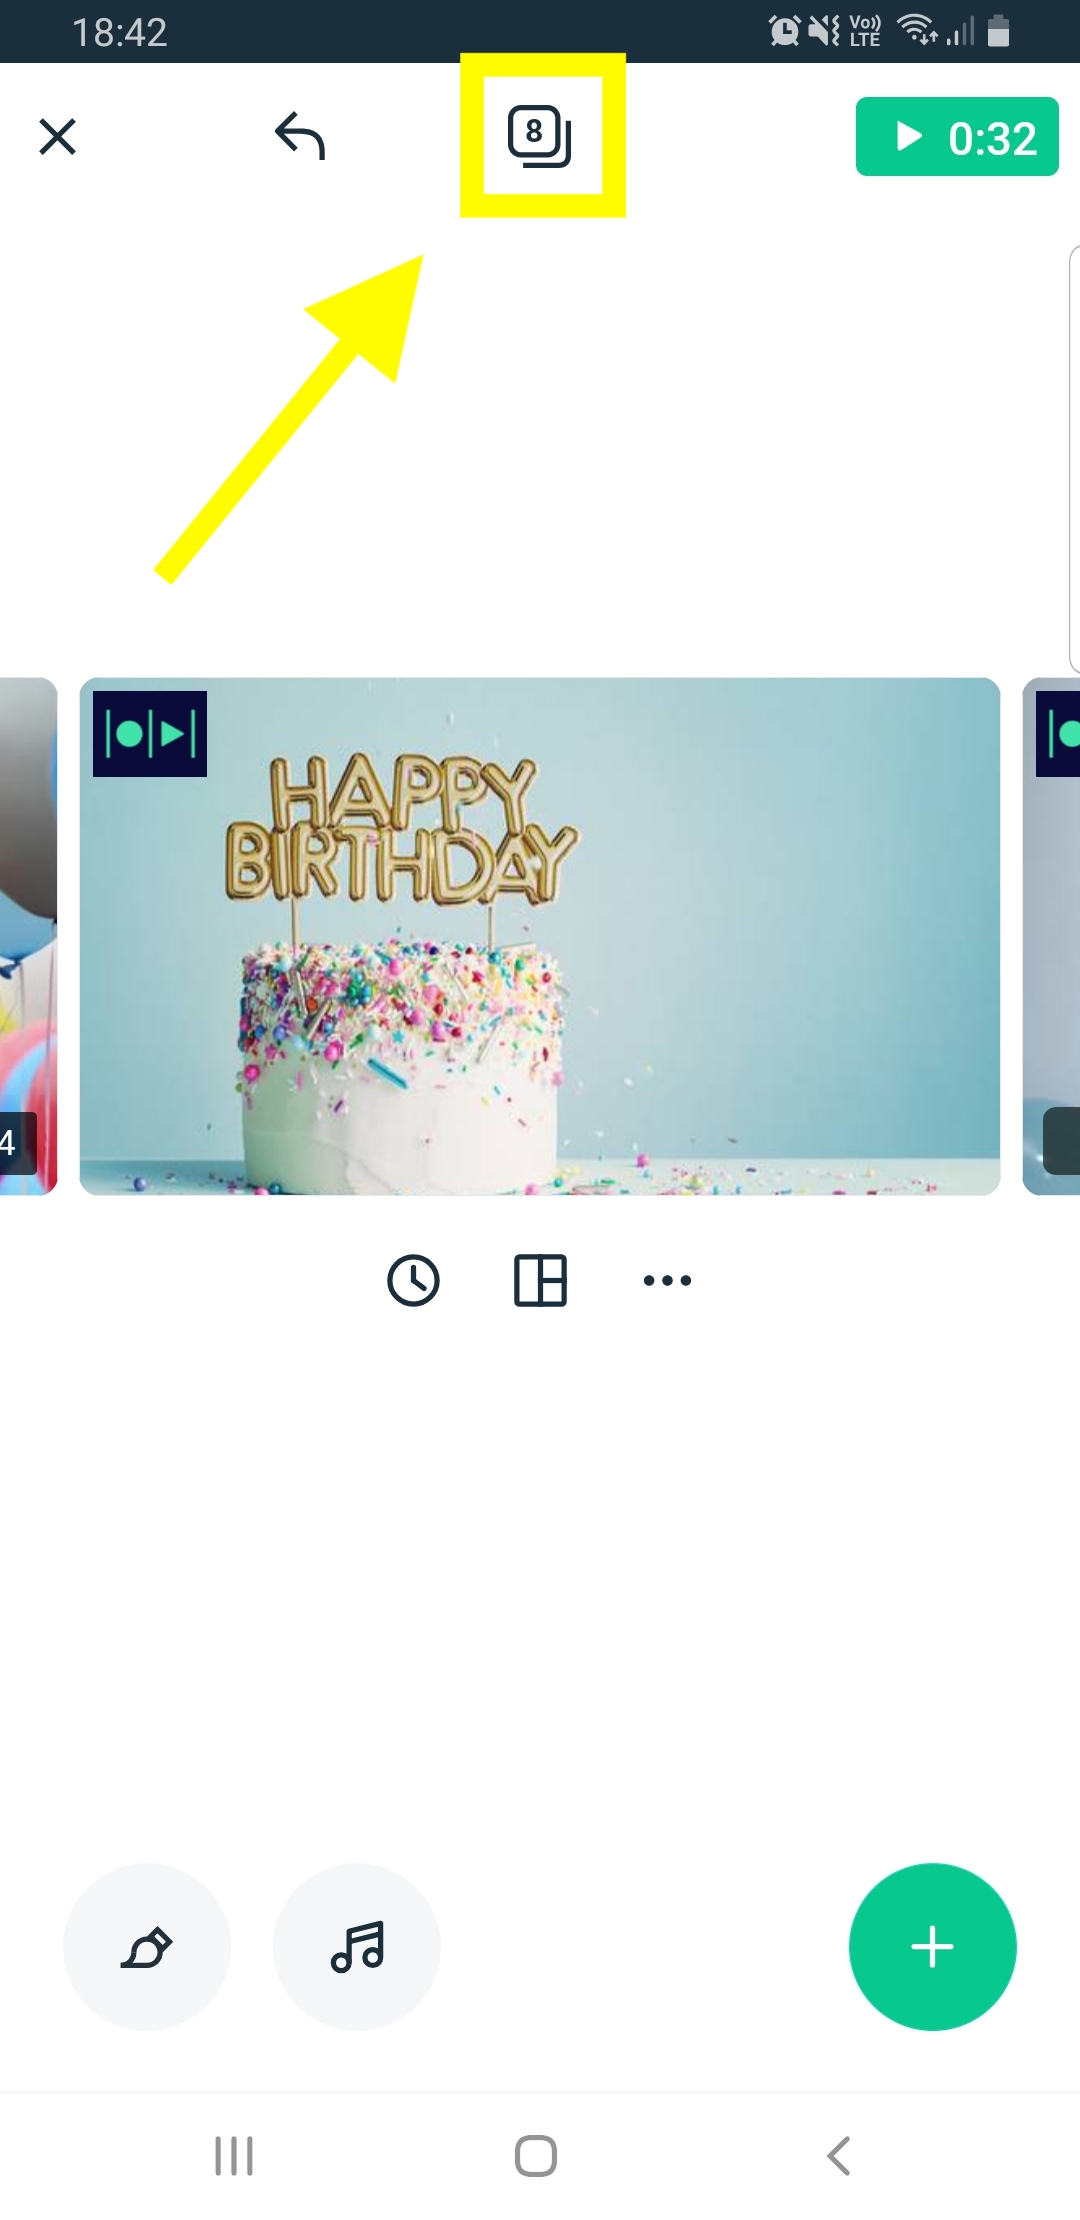Tap transition icon on the next slide
Image resolution: width=1080 pixels, height=2220 pixels.
[1058, 734]
